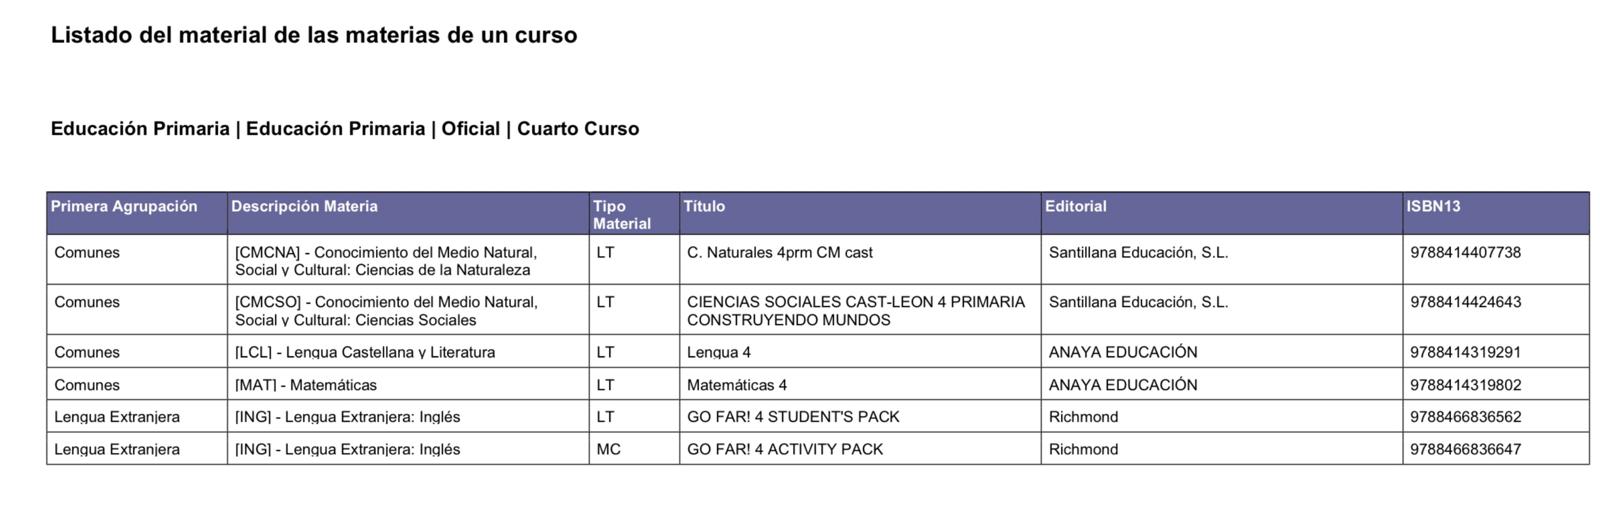Viewport: 1600px width, 508px height.
Task: Select the Lengua 4 title cell
Action: click(860, 352)
